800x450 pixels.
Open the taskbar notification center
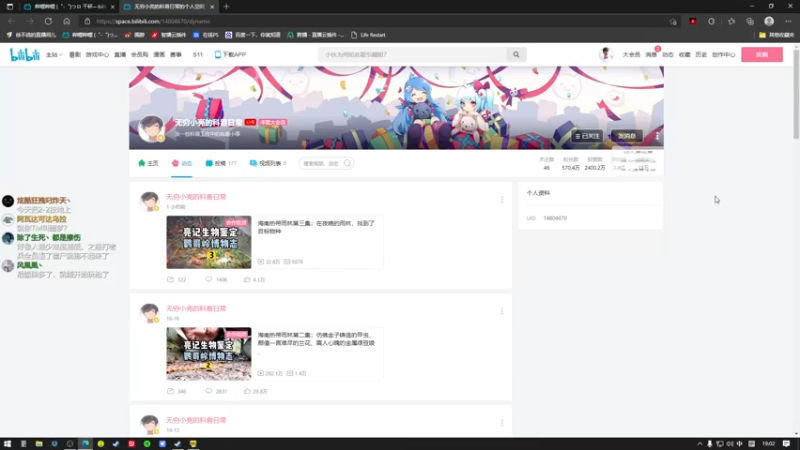click(786, 444)
